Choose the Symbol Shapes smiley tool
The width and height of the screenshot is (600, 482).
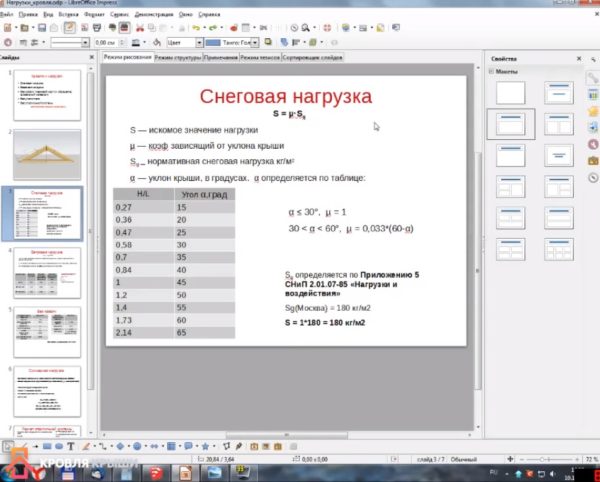137,446
